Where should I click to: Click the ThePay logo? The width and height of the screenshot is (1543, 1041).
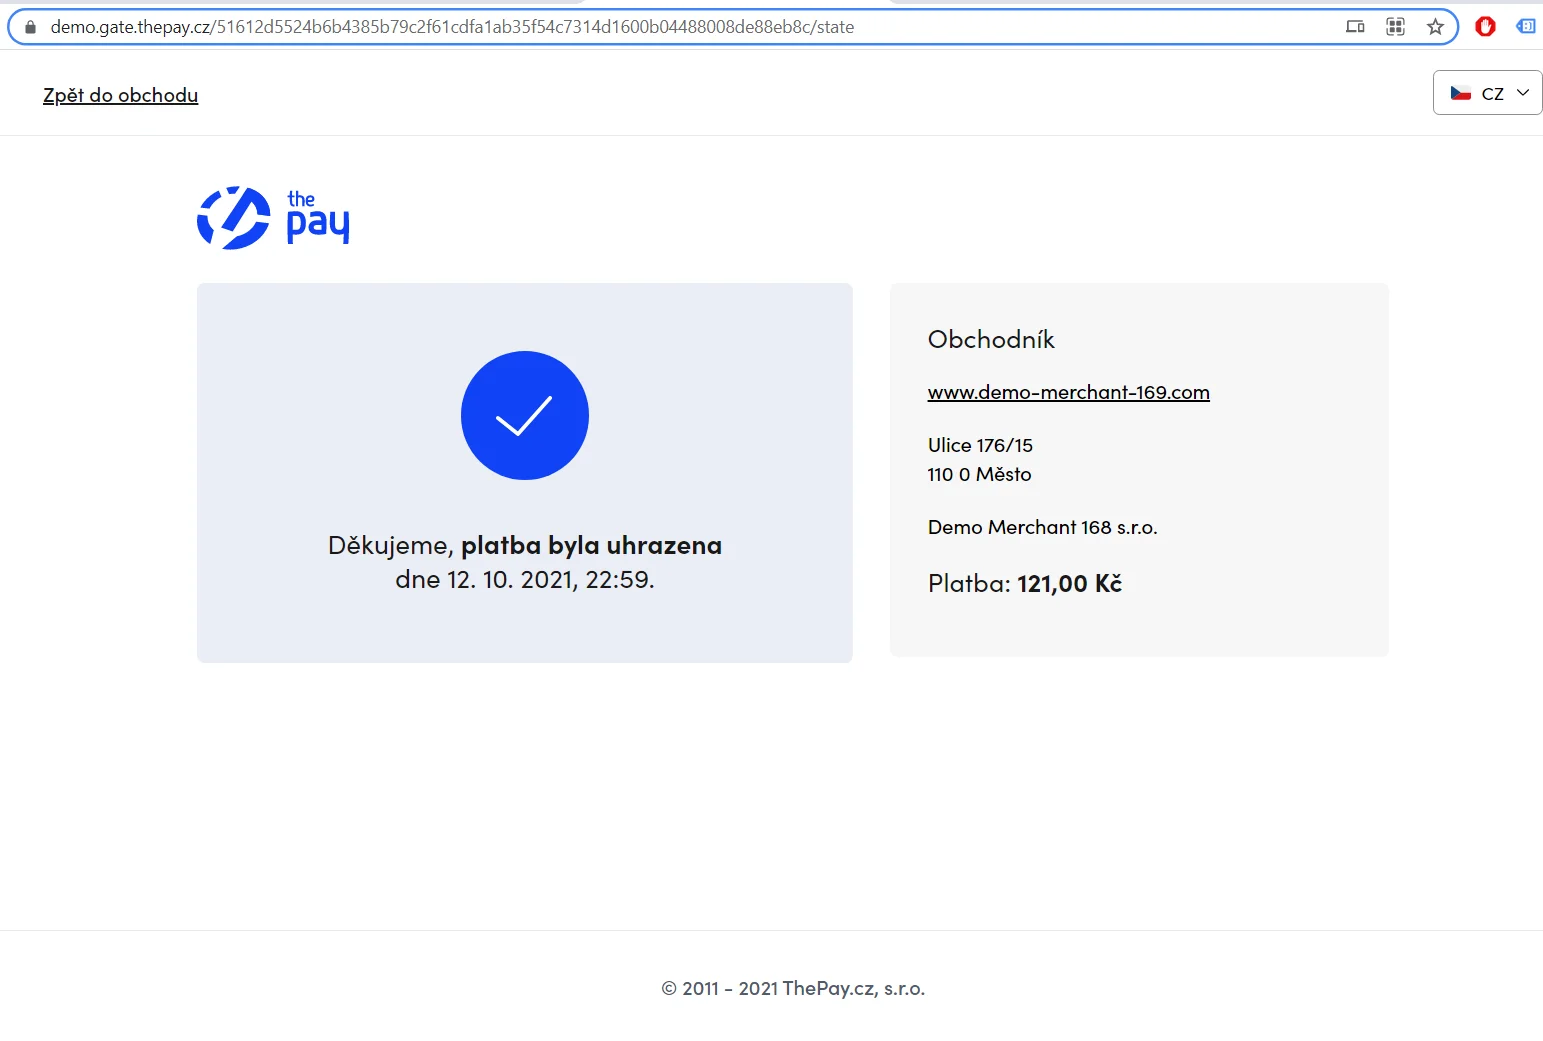tap(273, 217)
